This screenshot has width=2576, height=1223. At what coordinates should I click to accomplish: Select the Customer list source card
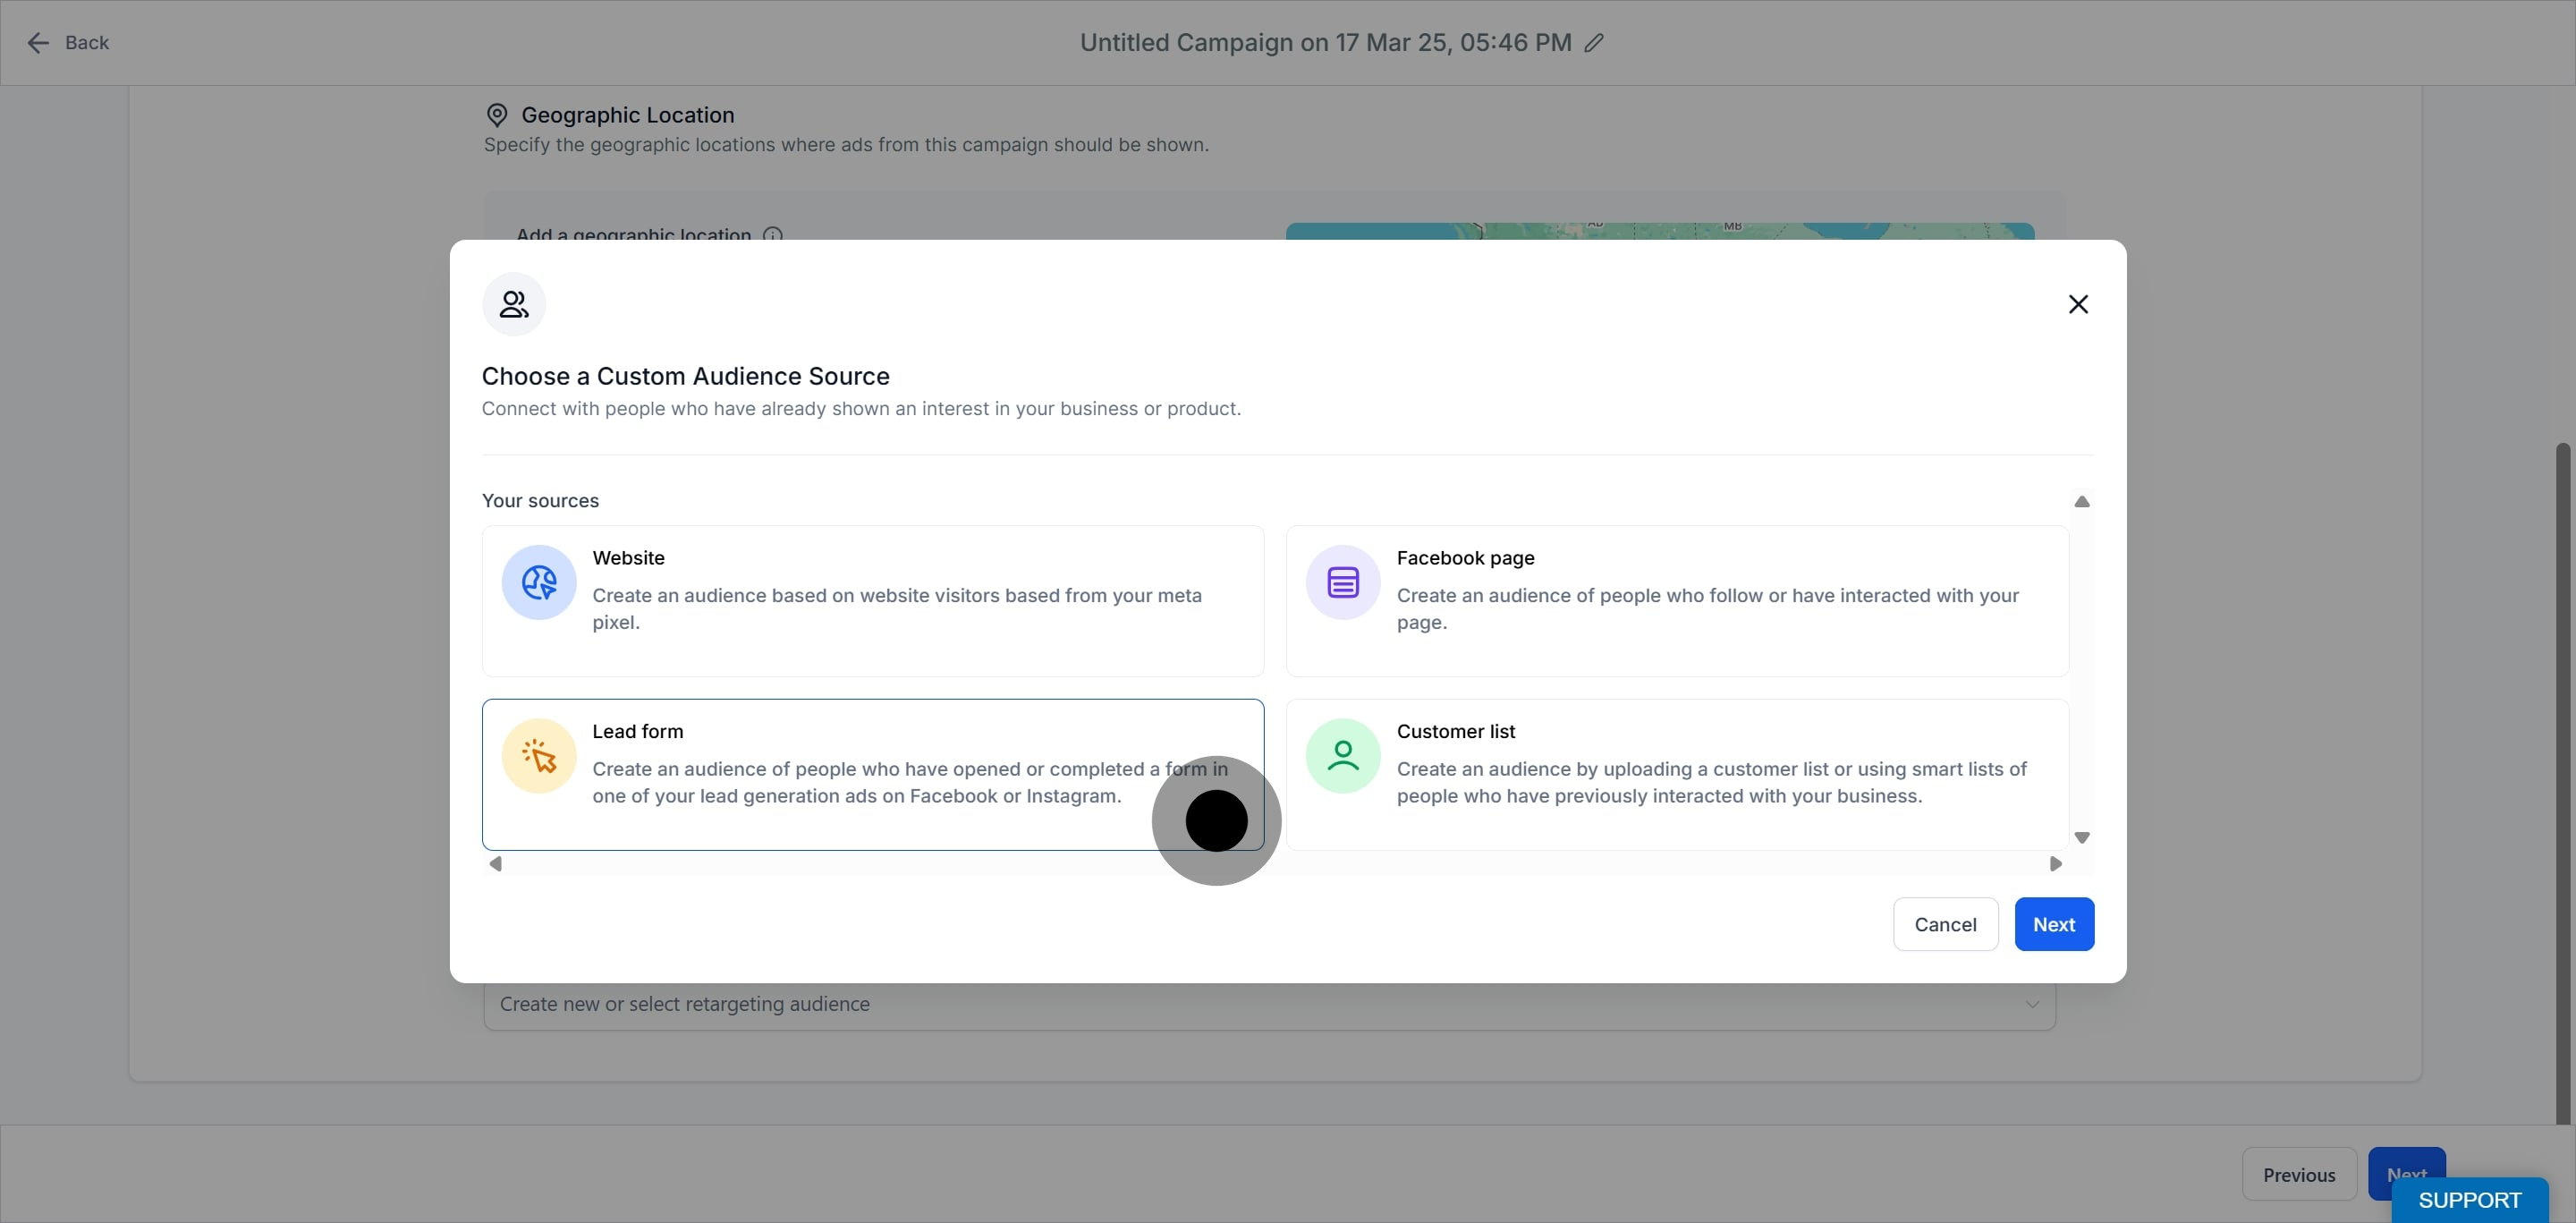1676,774
